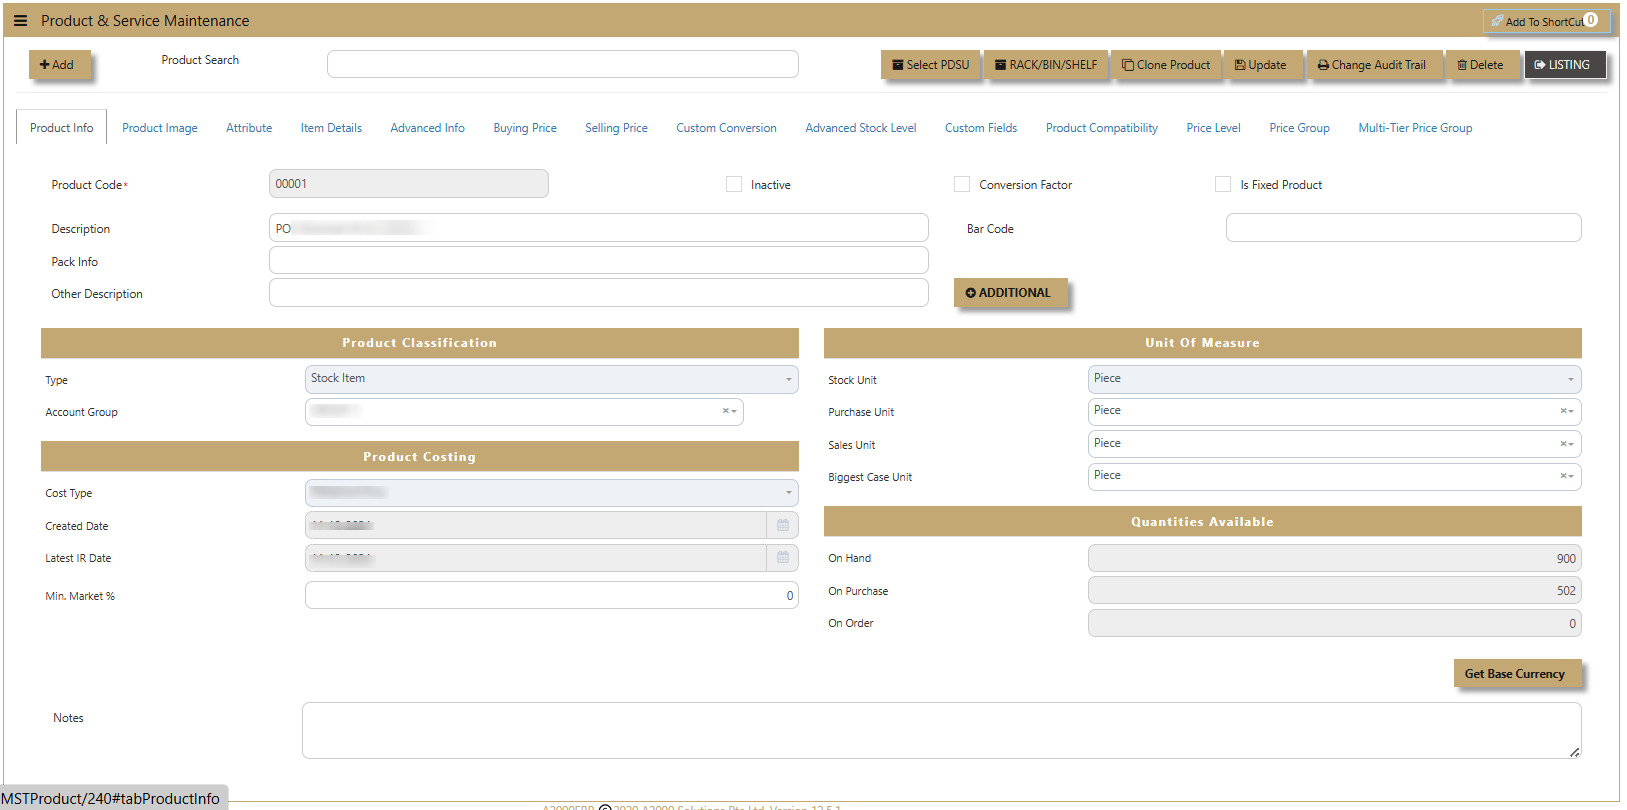This screenshot has width=1627, height=810.
Task: Expand the Type dropdown showing Stock Item
Action: (x=551, y=379)
